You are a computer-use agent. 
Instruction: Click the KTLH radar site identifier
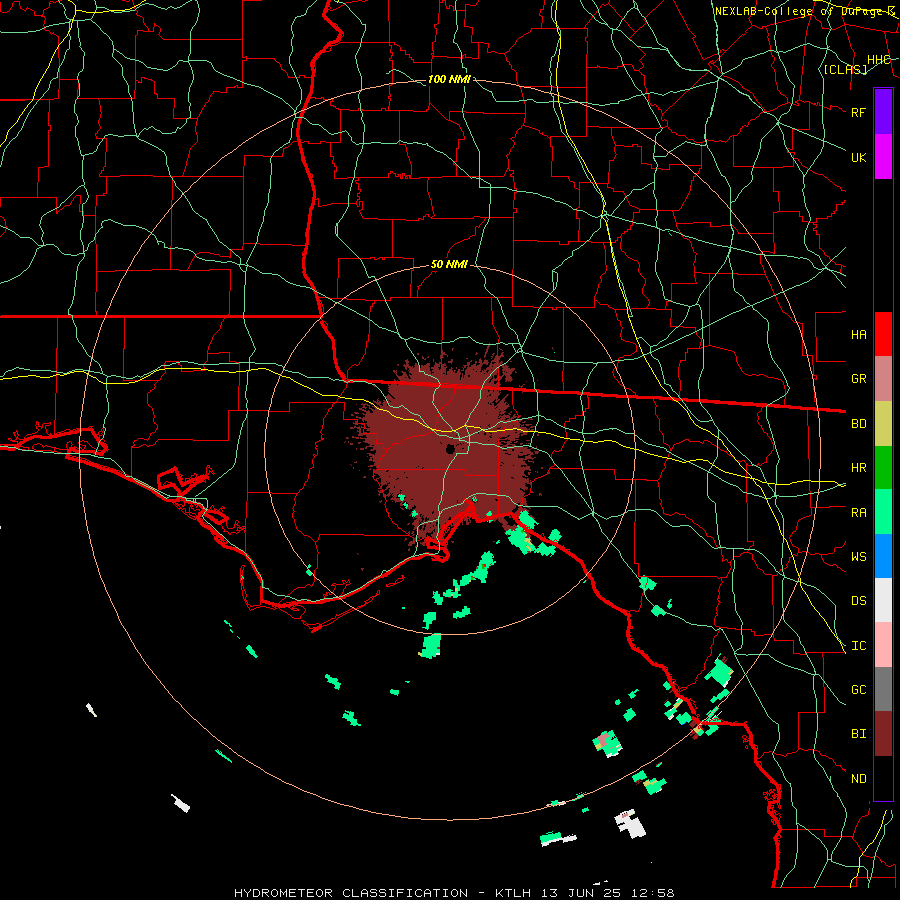(513, 893)
